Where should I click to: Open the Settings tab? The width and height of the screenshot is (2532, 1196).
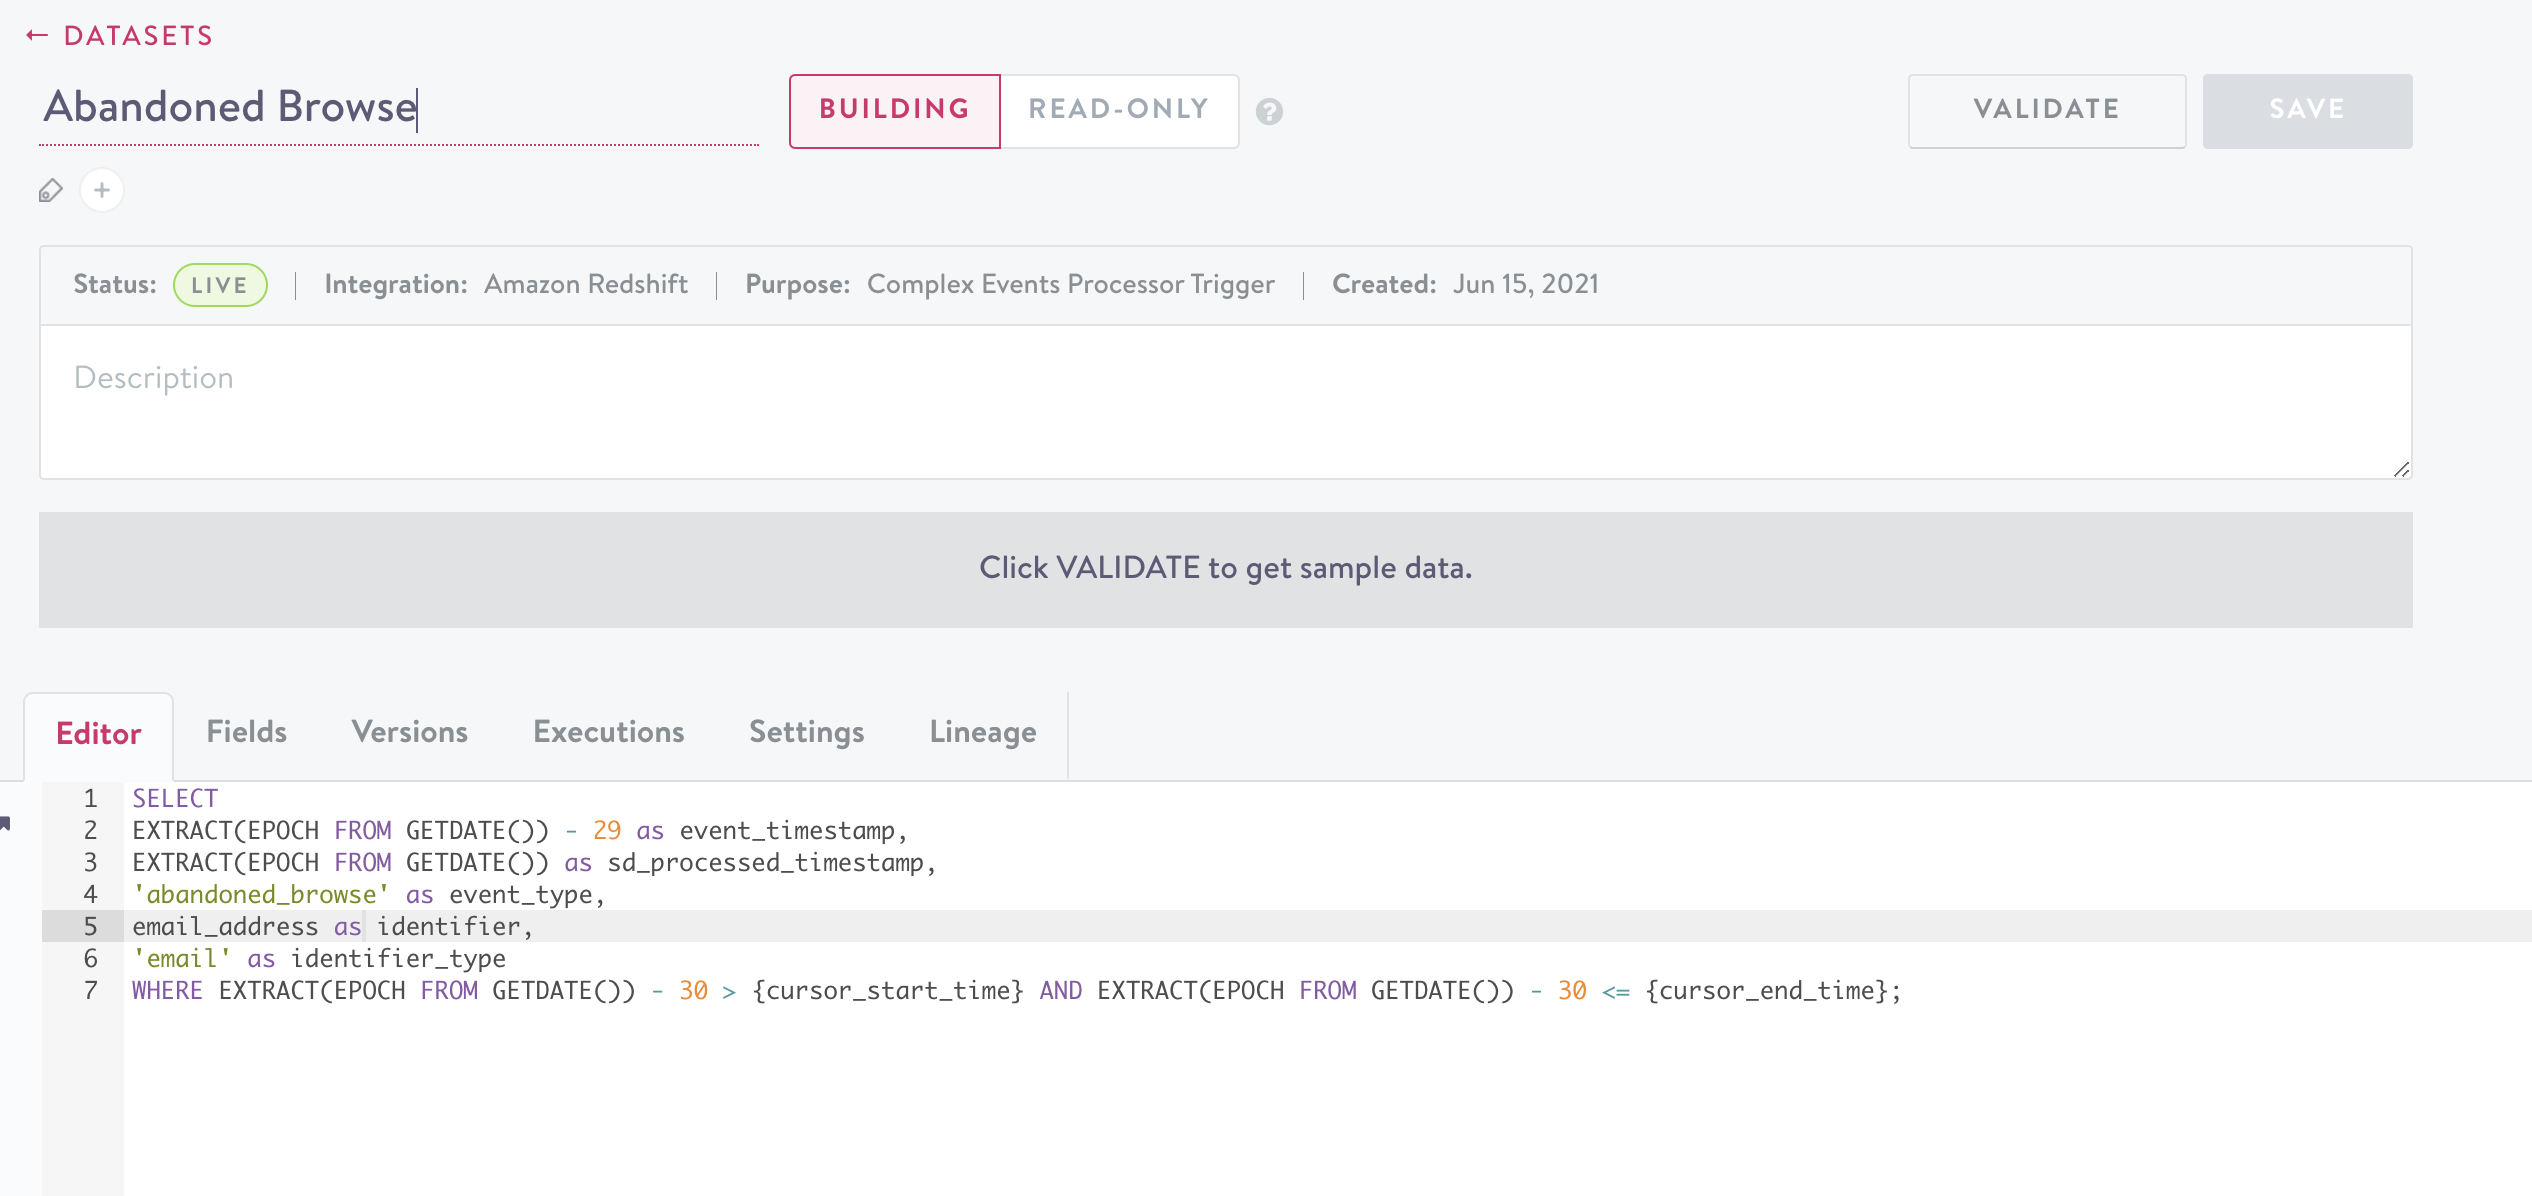coord(807,732)
